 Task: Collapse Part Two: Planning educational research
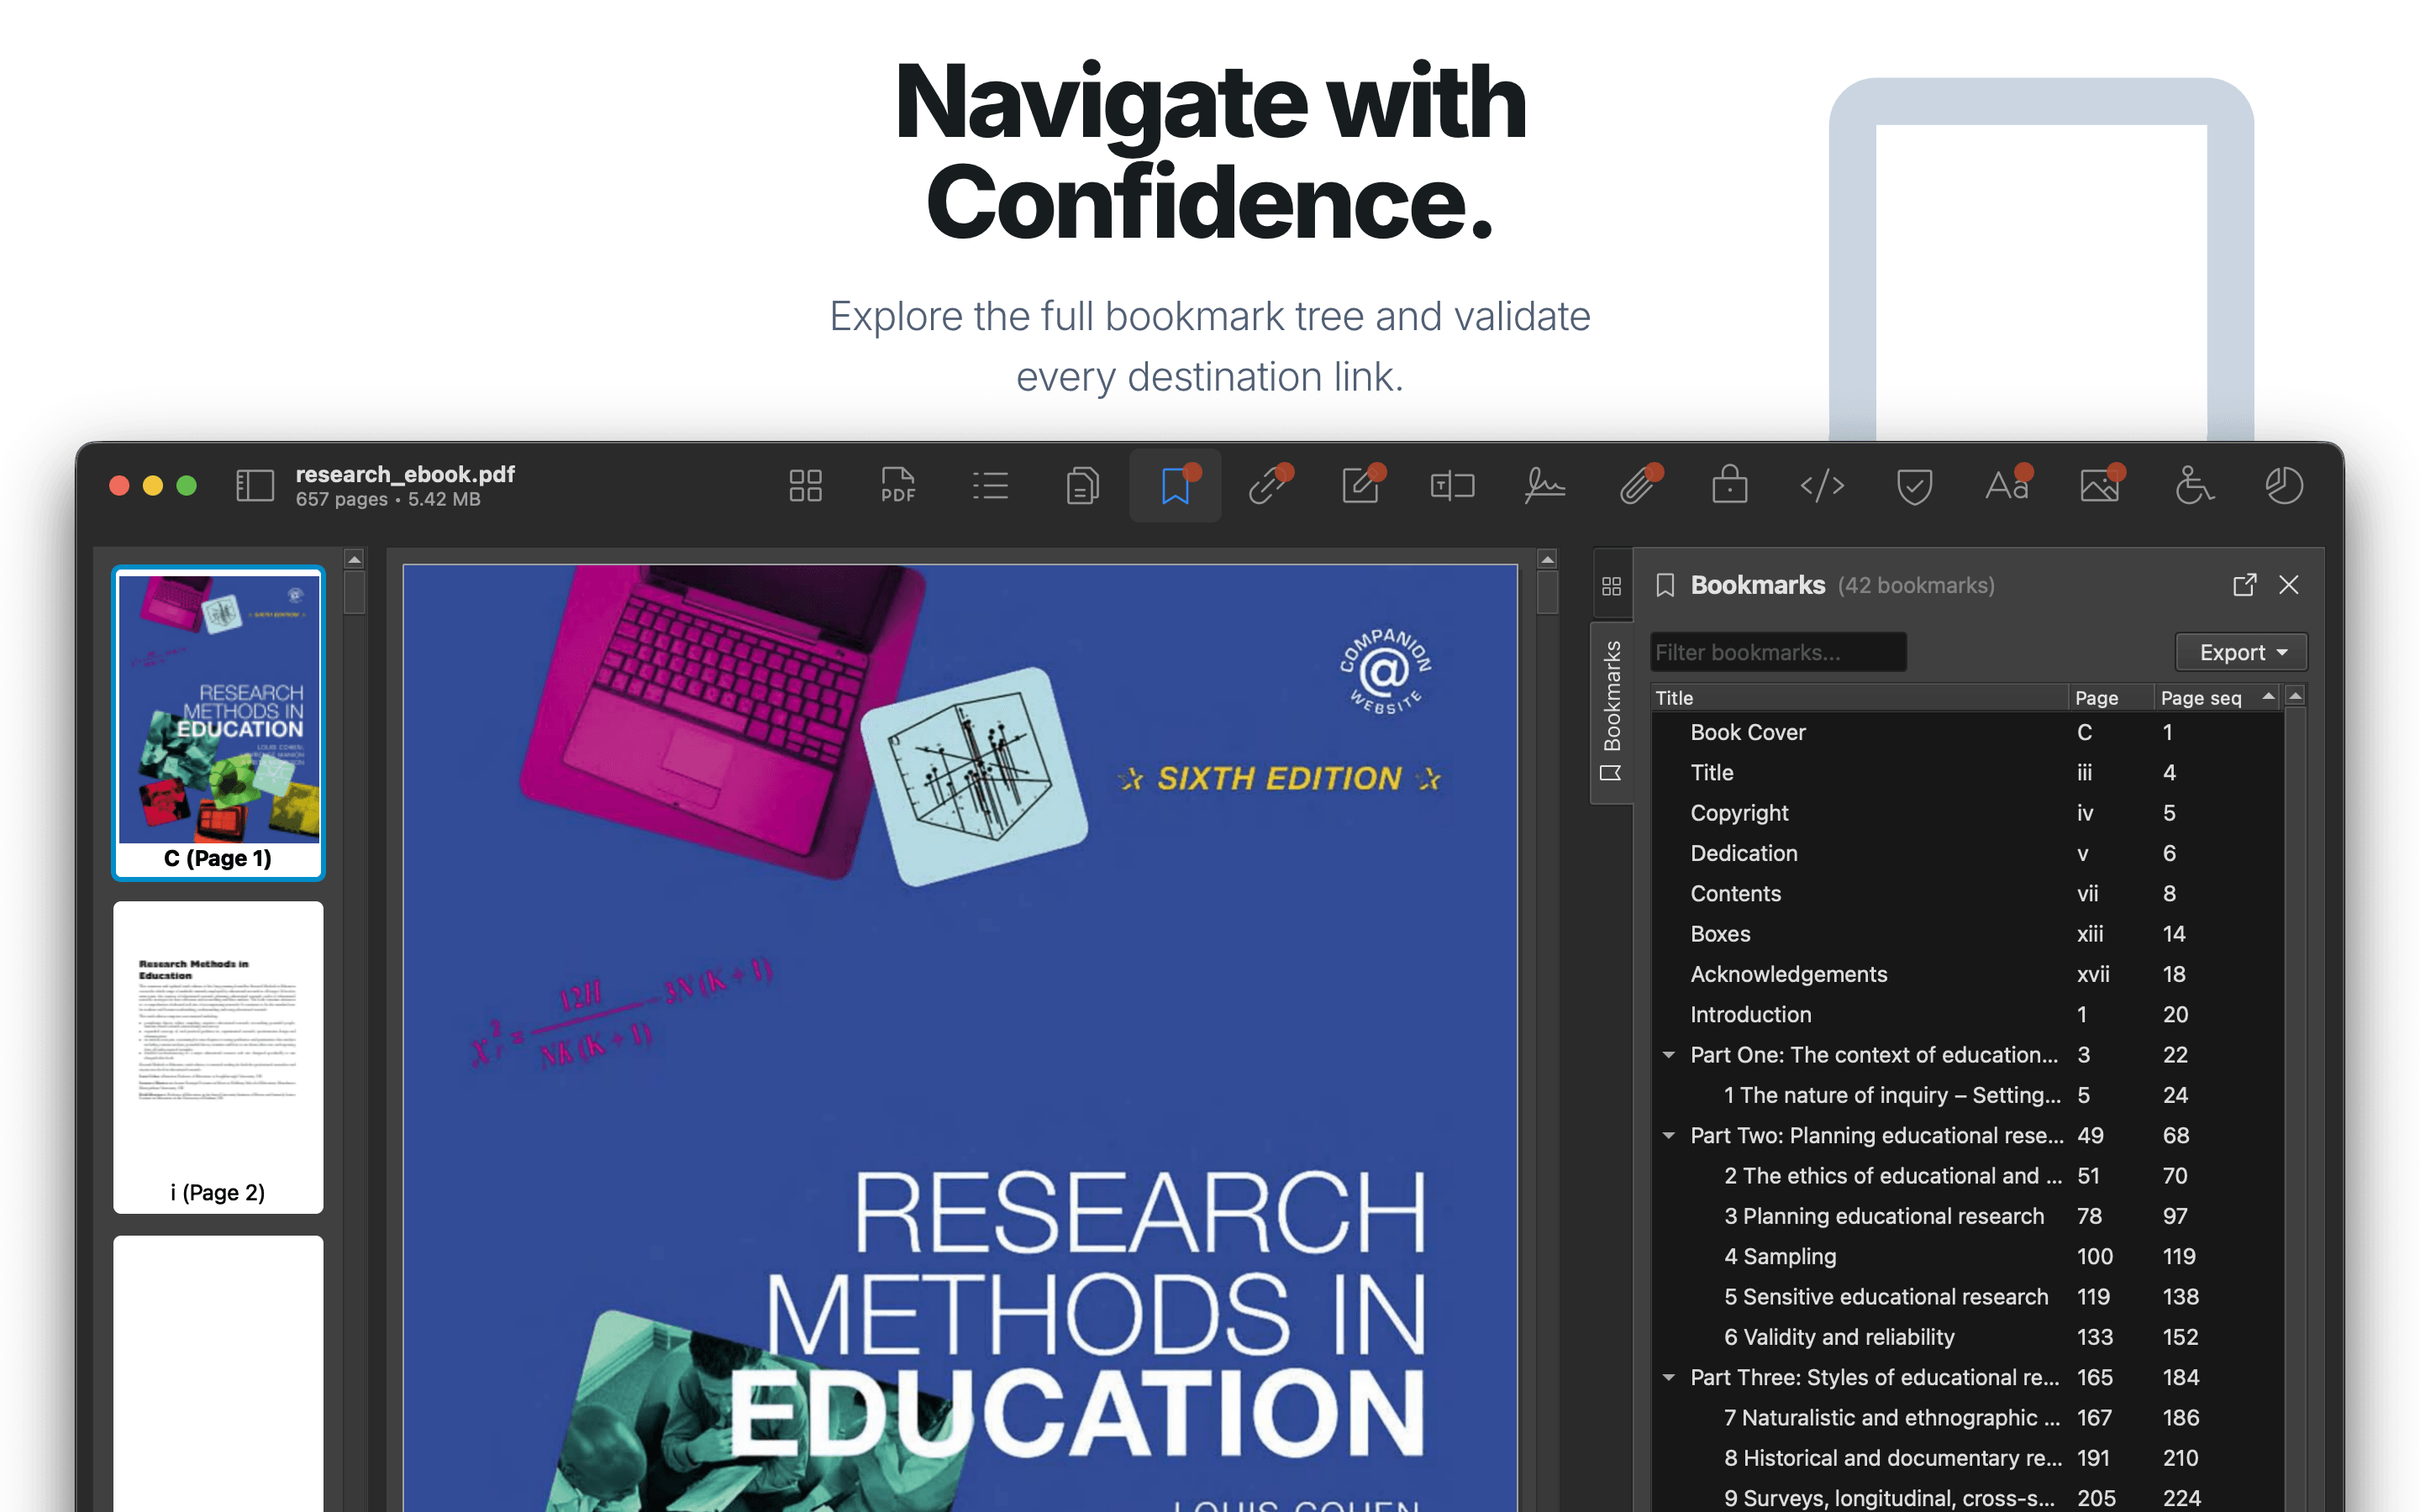pyautogui.click(x=1668, y=1136)
